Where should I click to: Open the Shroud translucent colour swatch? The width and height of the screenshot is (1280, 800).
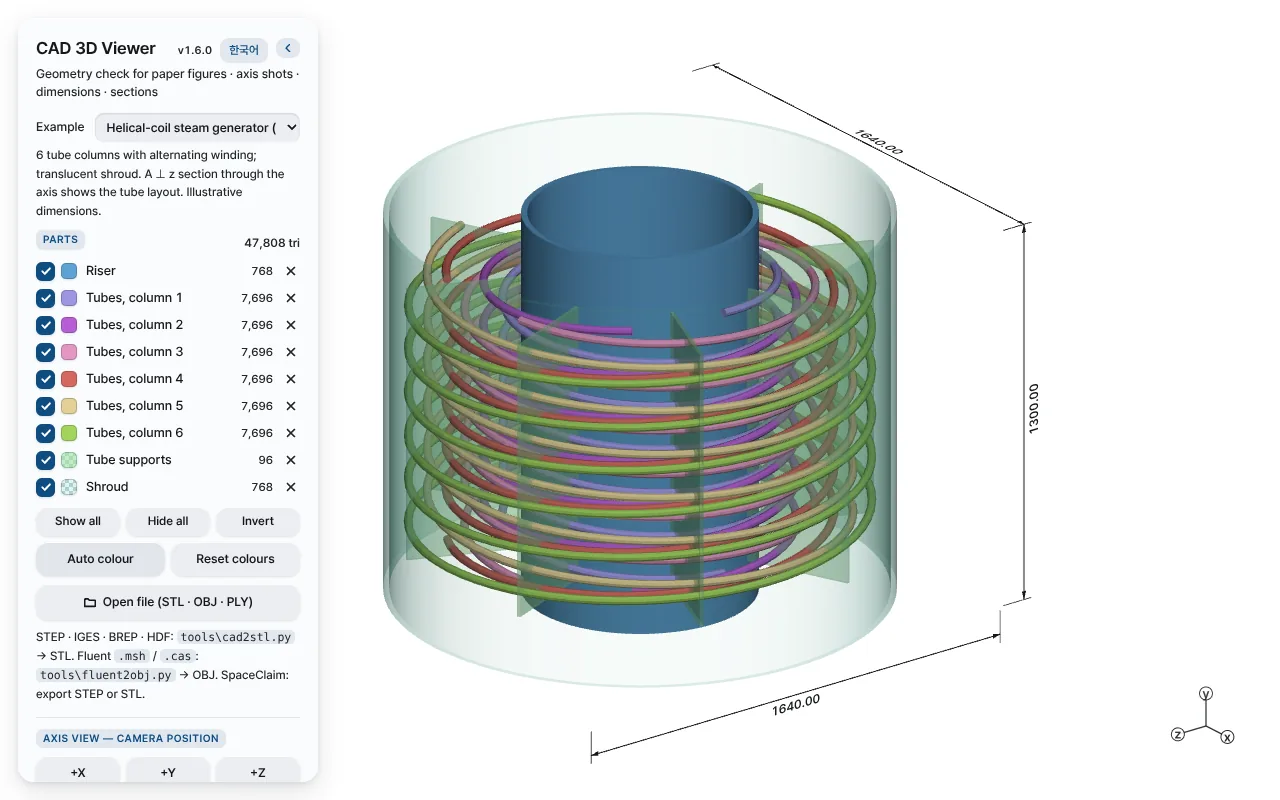point(69,487)
